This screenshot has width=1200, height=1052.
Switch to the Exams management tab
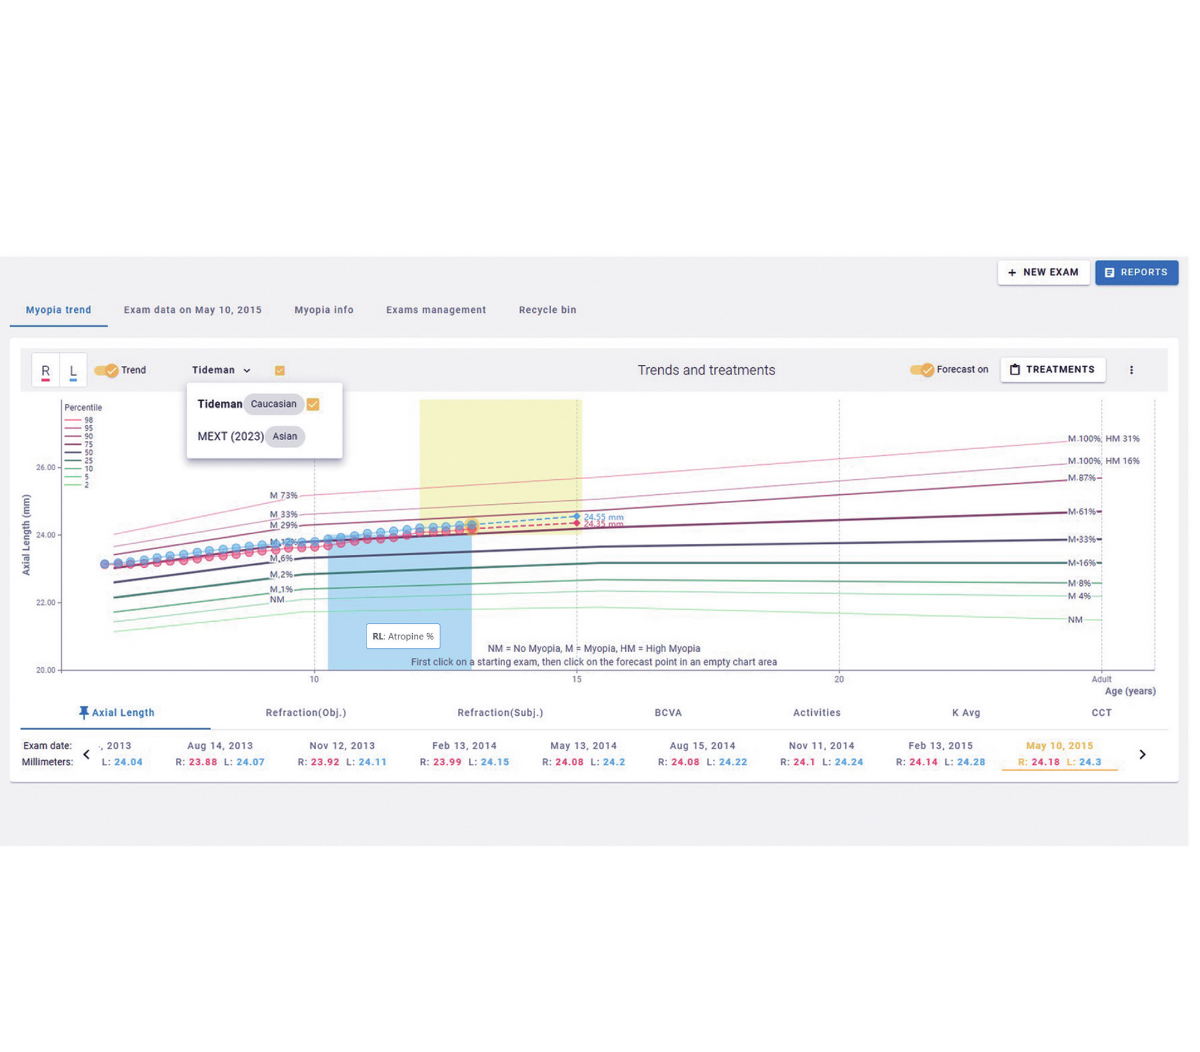(x=436, y=310)
